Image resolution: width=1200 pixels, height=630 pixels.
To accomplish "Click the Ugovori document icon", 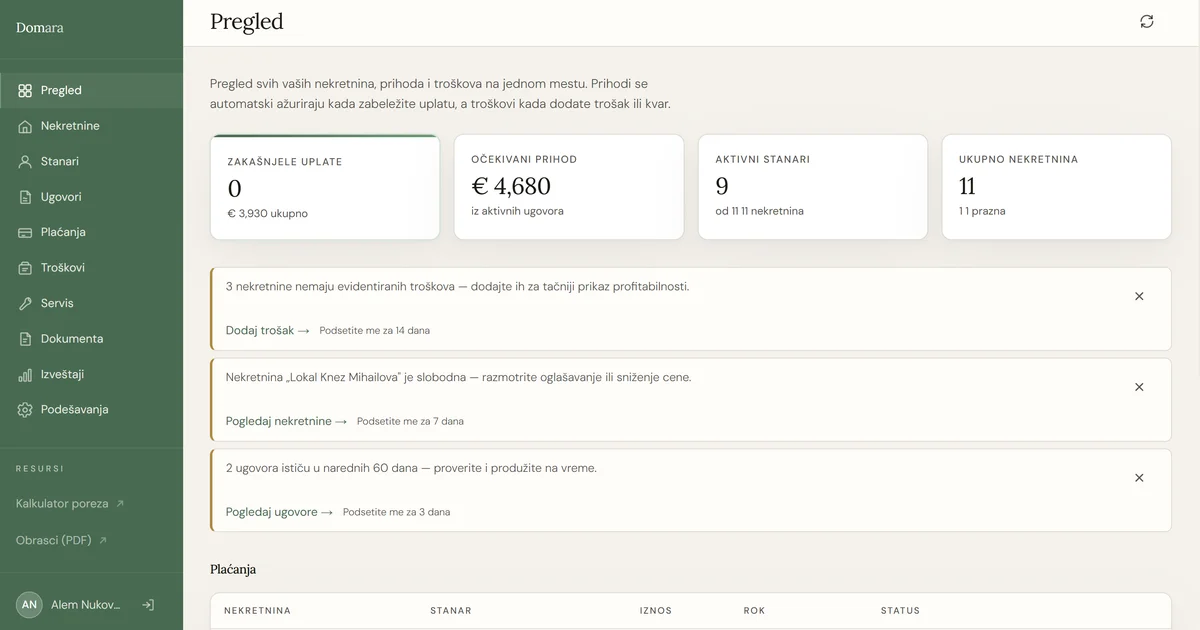I will [x=25, y=197].
